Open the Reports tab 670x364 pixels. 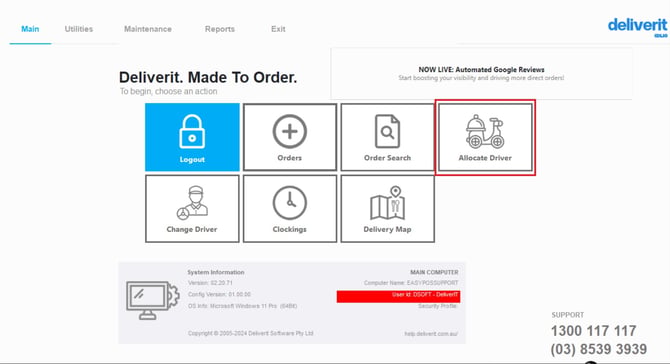tap(220, 29)
